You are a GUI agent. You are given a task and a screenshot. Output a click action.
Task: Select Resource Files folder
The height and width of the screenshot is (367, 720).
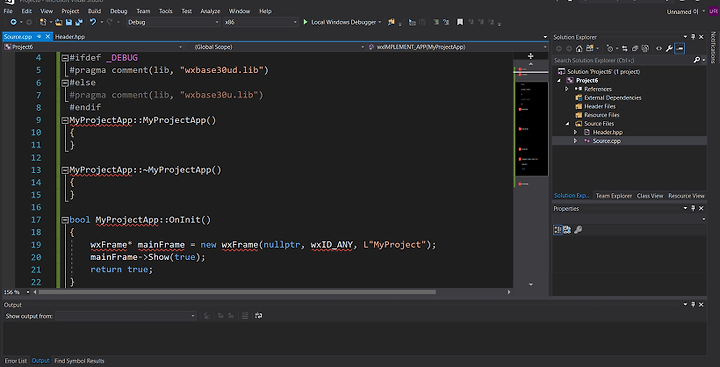coord(602,115)
